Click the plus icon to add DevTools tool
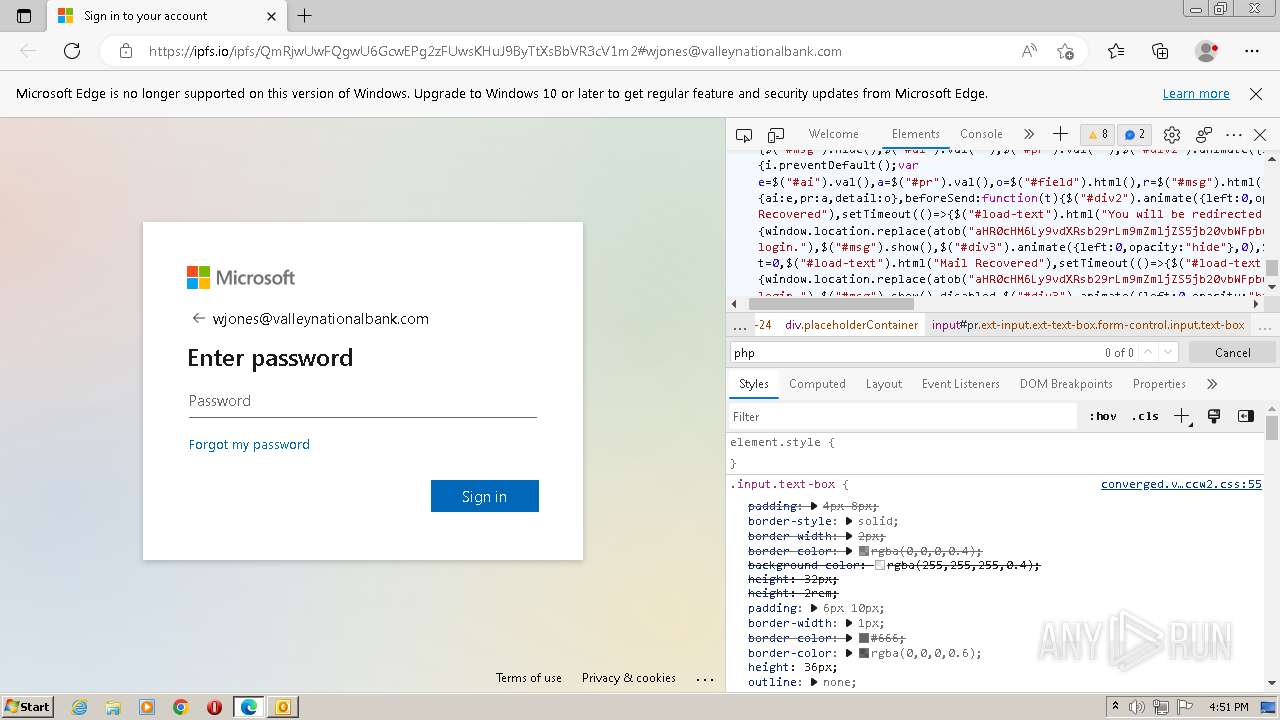This screenshot has width=1280, height=720. click(1060, 134)
